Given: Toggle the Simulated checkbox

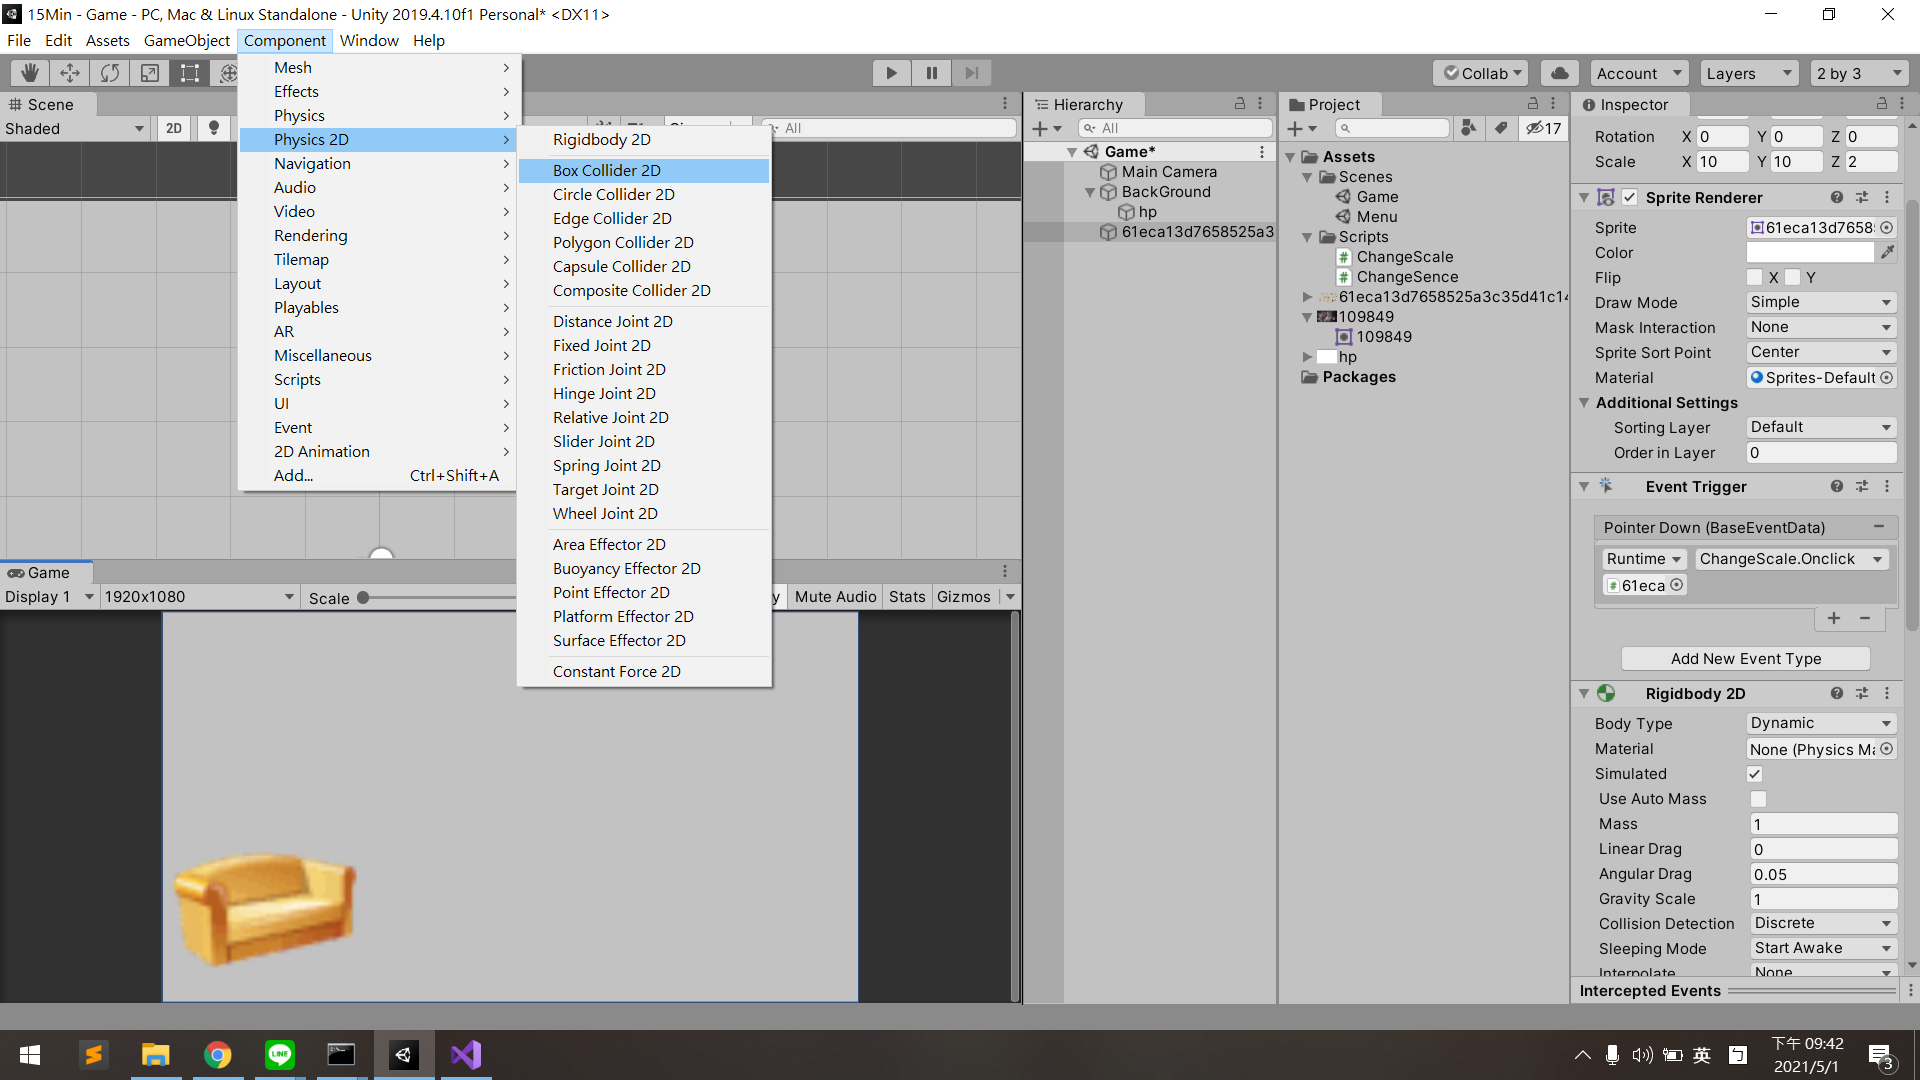Looking at the screenshot, I should (1755, 774).
